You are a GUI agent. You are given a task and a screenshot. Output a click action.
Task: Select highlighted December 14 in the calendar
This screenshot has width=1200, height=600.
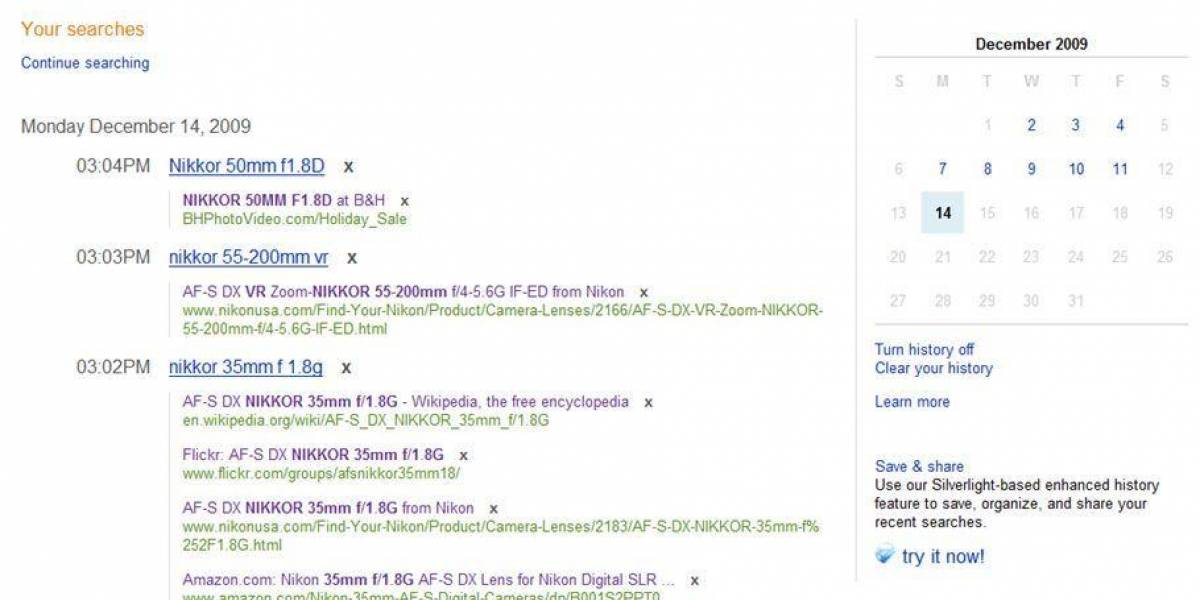click(x=942, y=213)
